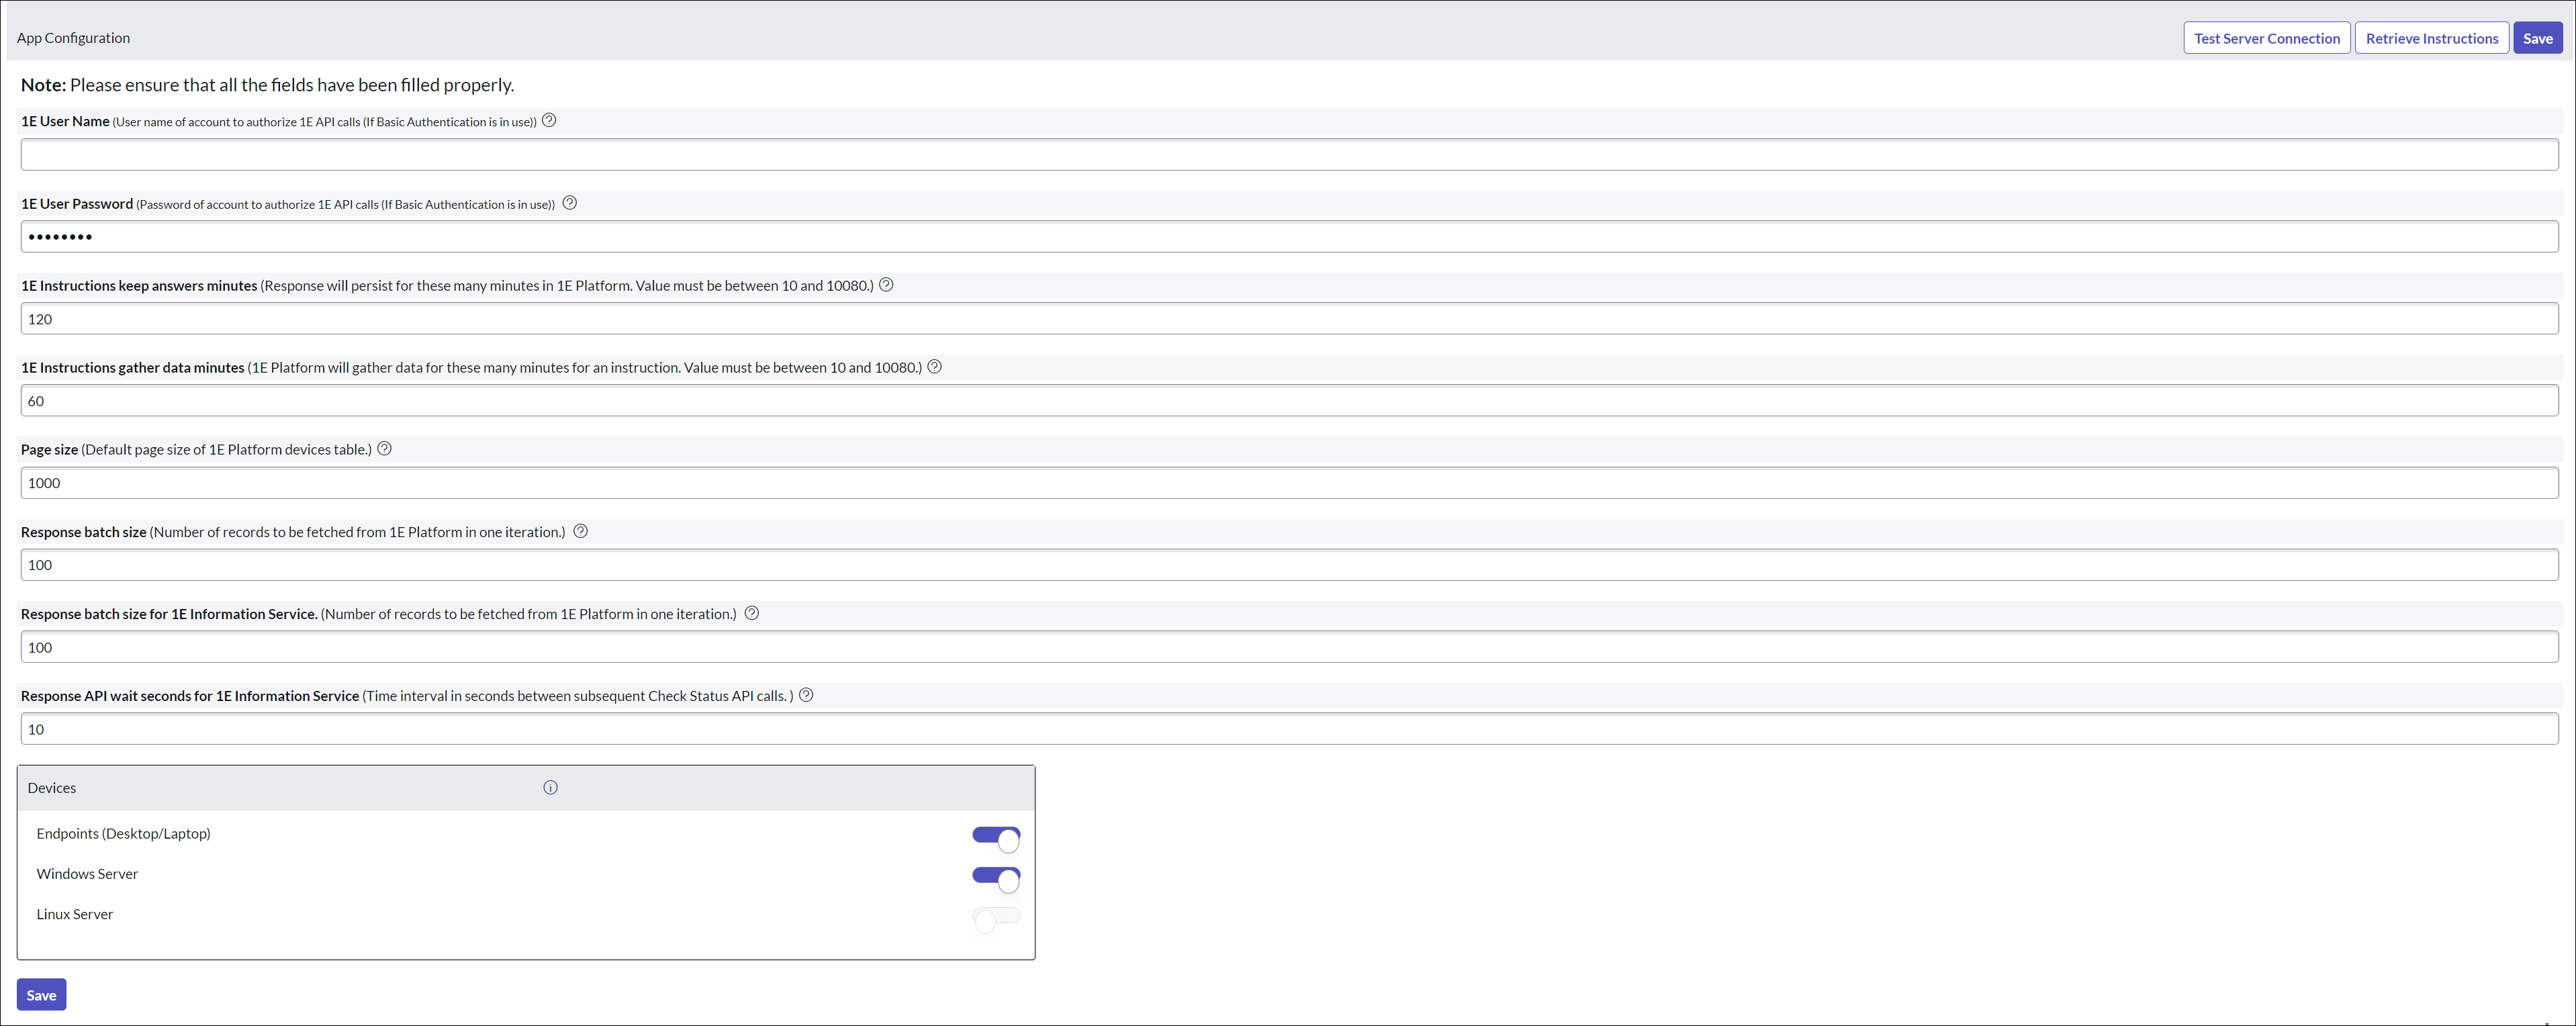Enable Linux Server toggle
This screenshot has width=2576, height=1026.
(x=996, y=918)
